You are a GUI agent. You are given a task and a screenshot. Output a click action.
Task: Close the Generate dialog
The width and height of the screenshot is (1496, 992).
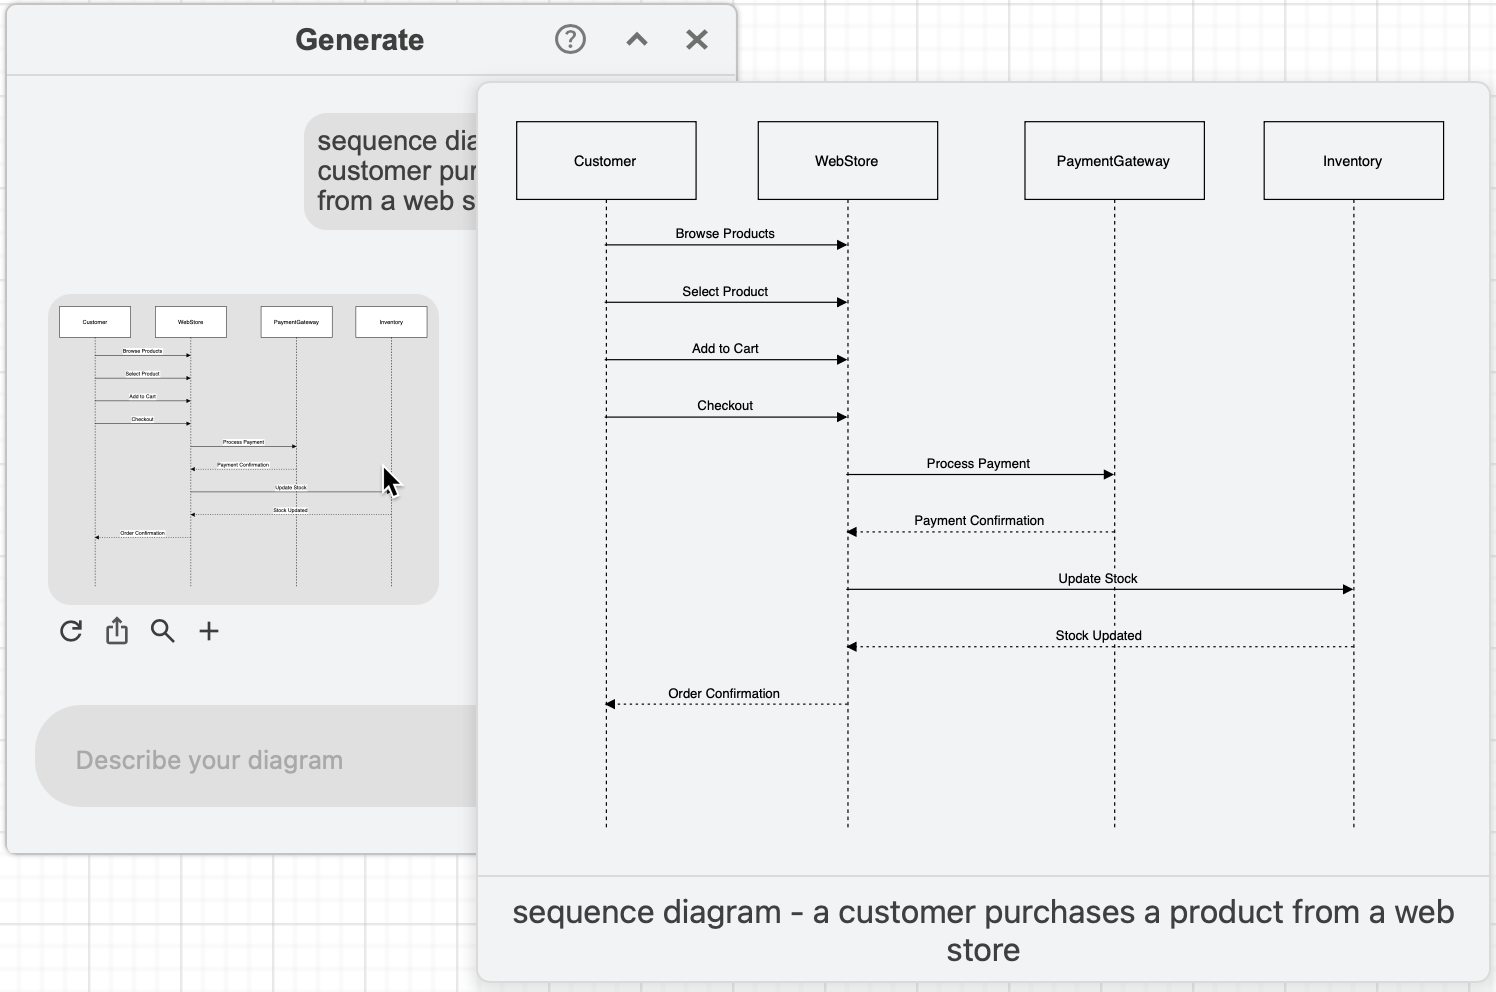point(696,40)
